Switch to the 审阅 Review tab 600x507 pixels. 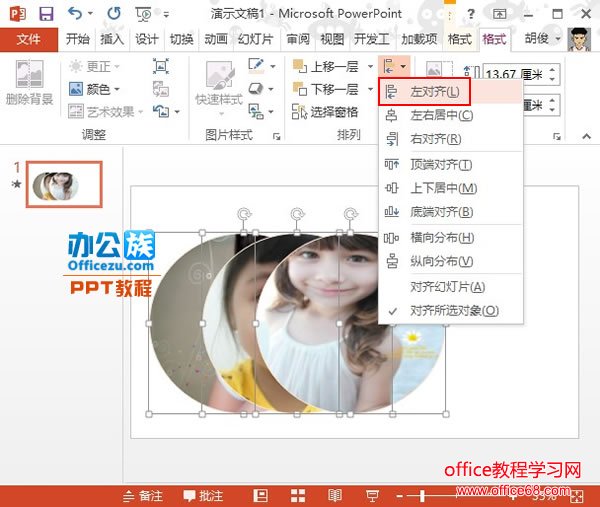tap(298, 39)
